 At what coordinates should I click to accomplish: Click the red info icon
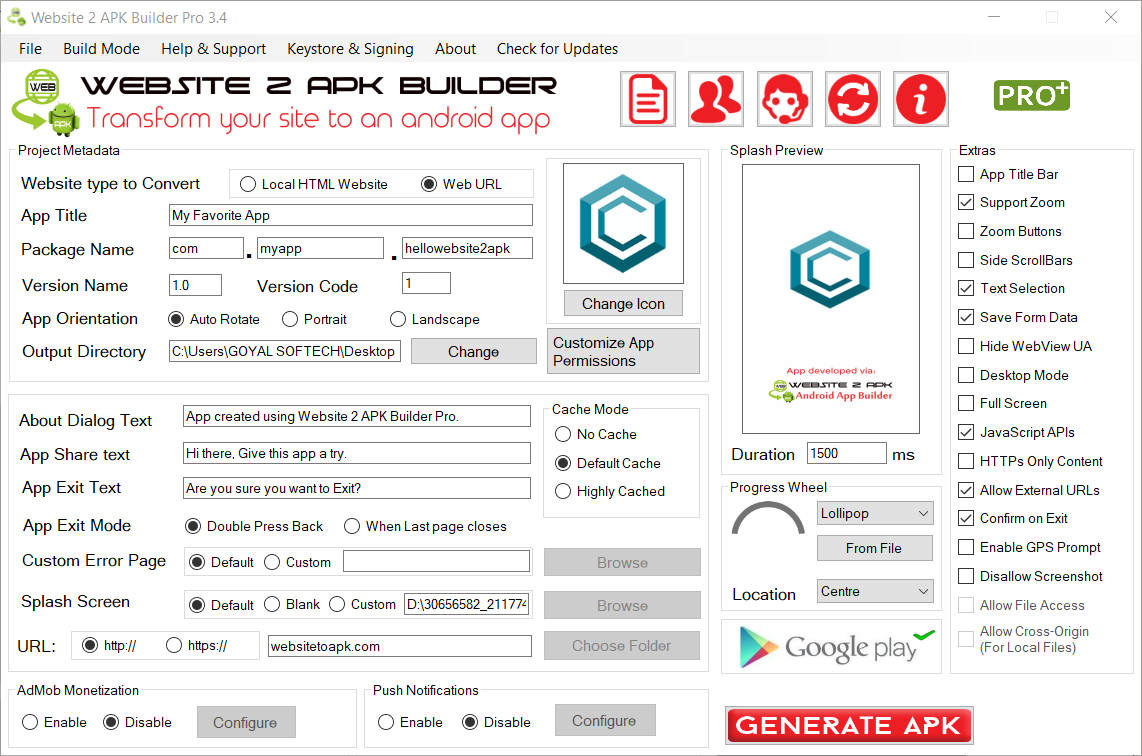[920, 98]
